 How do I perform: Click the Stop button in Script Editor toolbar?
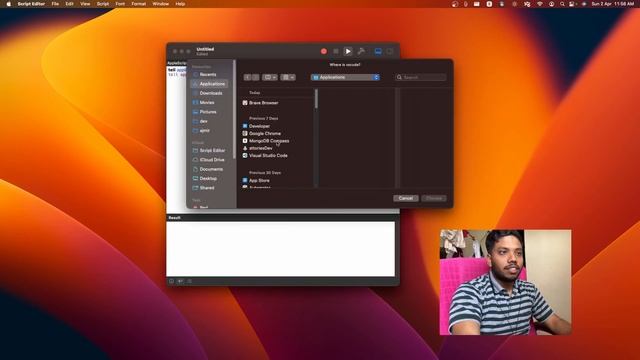pyautogui.click(x=336, y=51)
